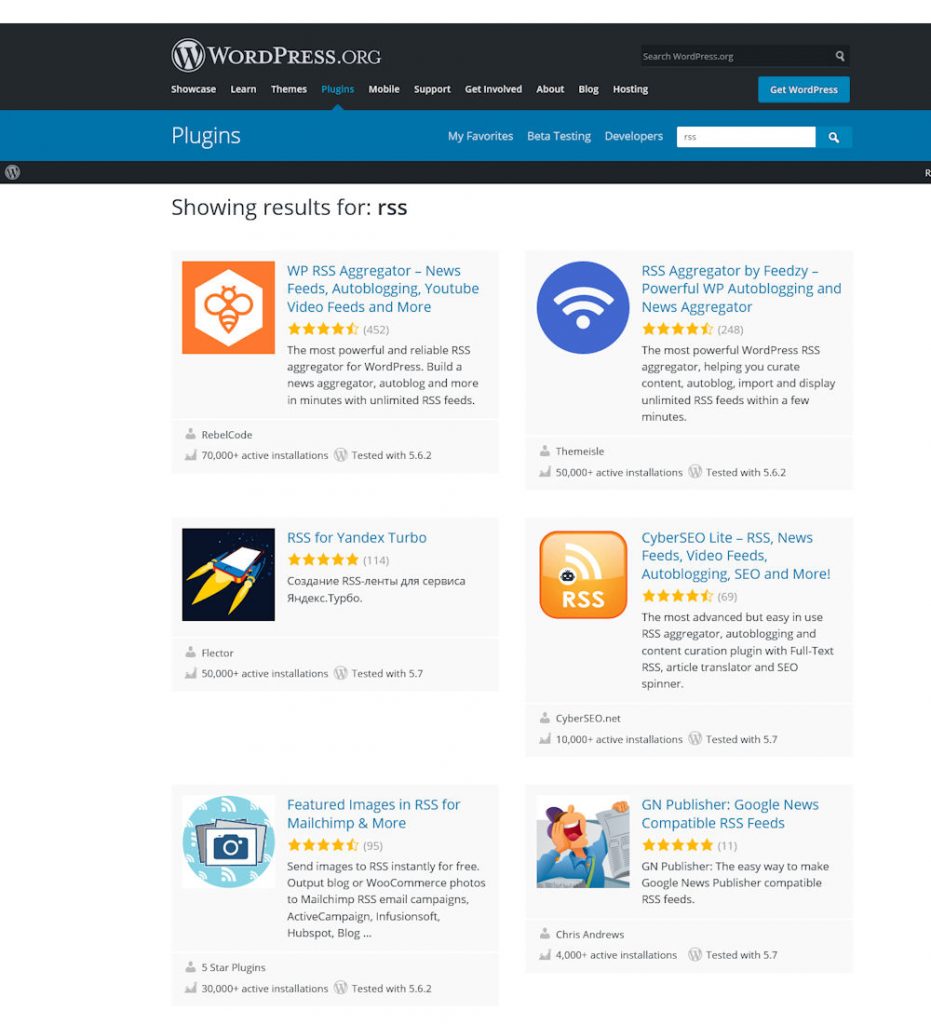Click the Get WordPress button
The width and height of the screenshot is (931, 1024).
click(804, 89)
